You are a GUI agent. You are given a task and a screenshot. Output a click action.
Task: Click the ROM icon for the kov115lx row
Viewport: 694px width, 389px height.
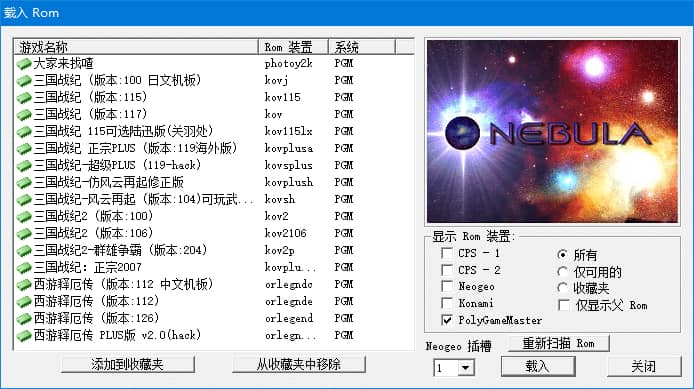[x=24, y=132]
